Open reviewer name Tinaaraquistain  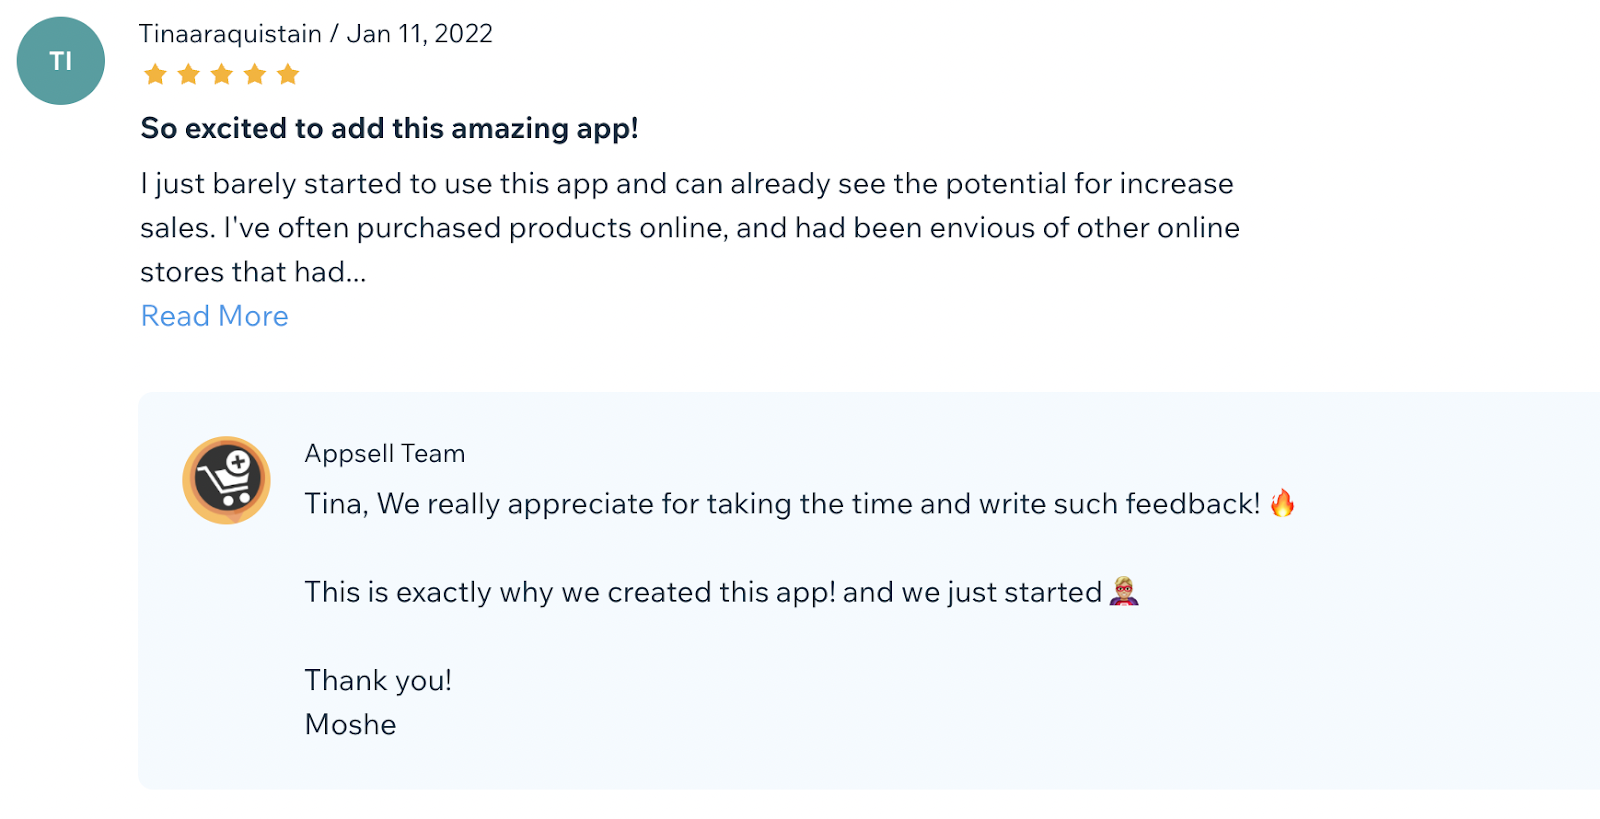(230, 34)
